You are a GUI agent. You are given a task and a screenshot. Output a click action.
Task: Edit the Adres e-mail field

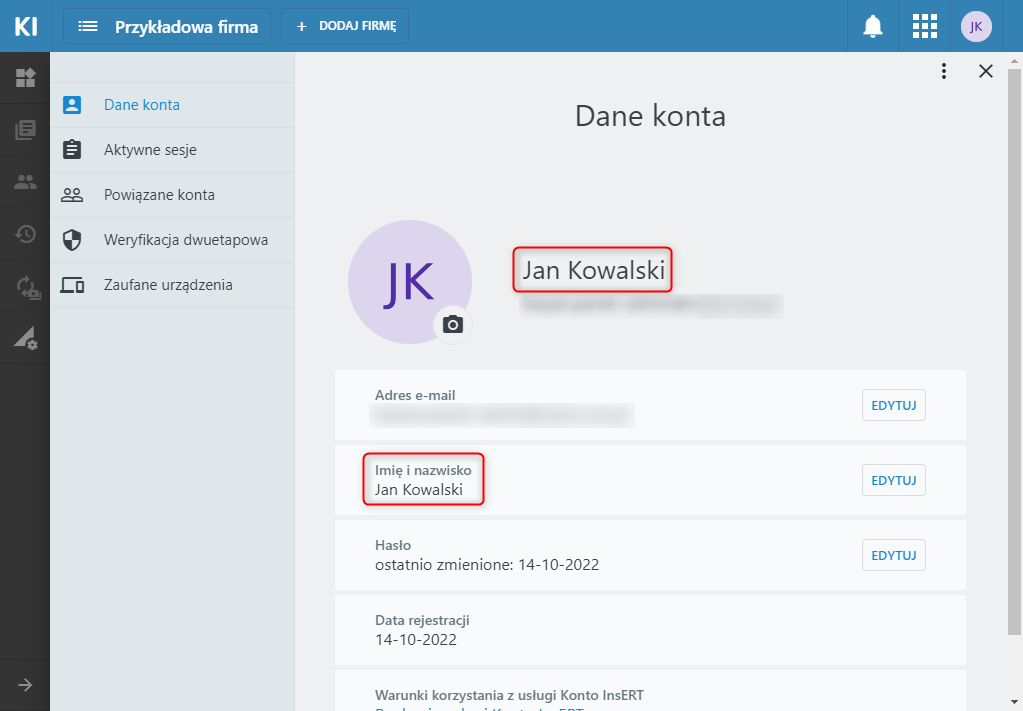point(893,405)
